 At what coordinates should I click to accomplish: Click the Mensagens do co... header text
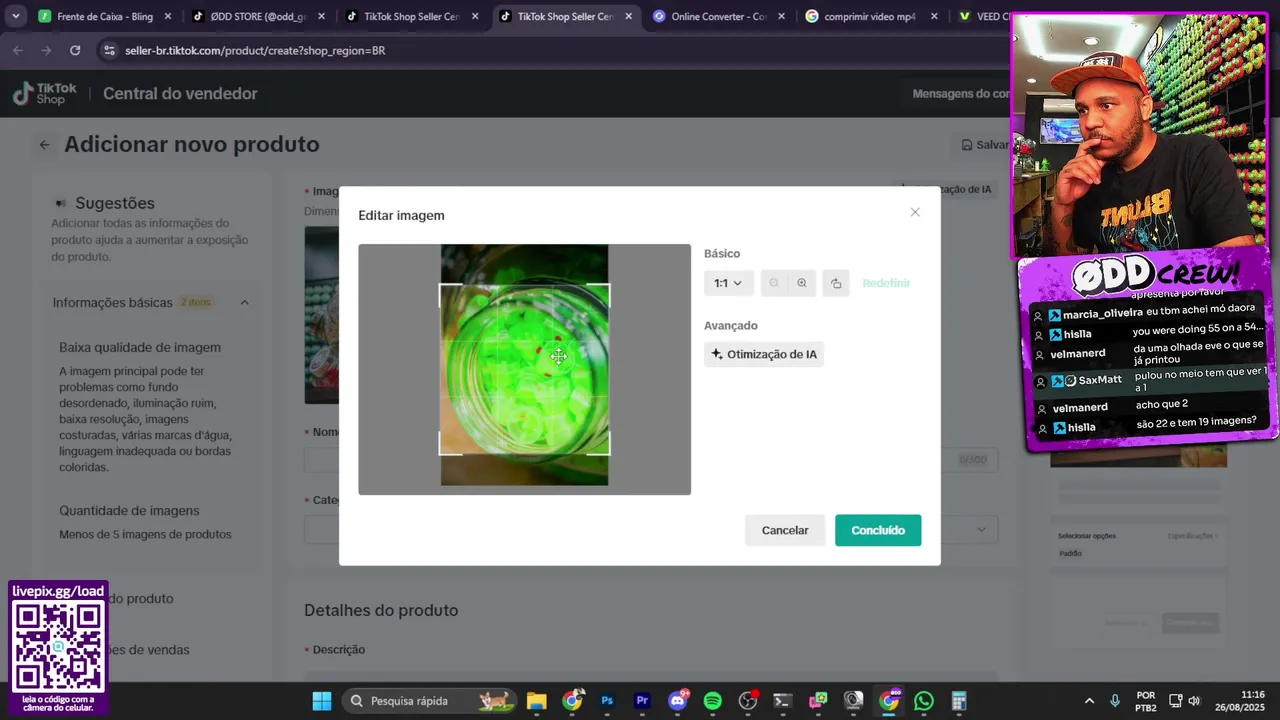click(x=960, y=93)
